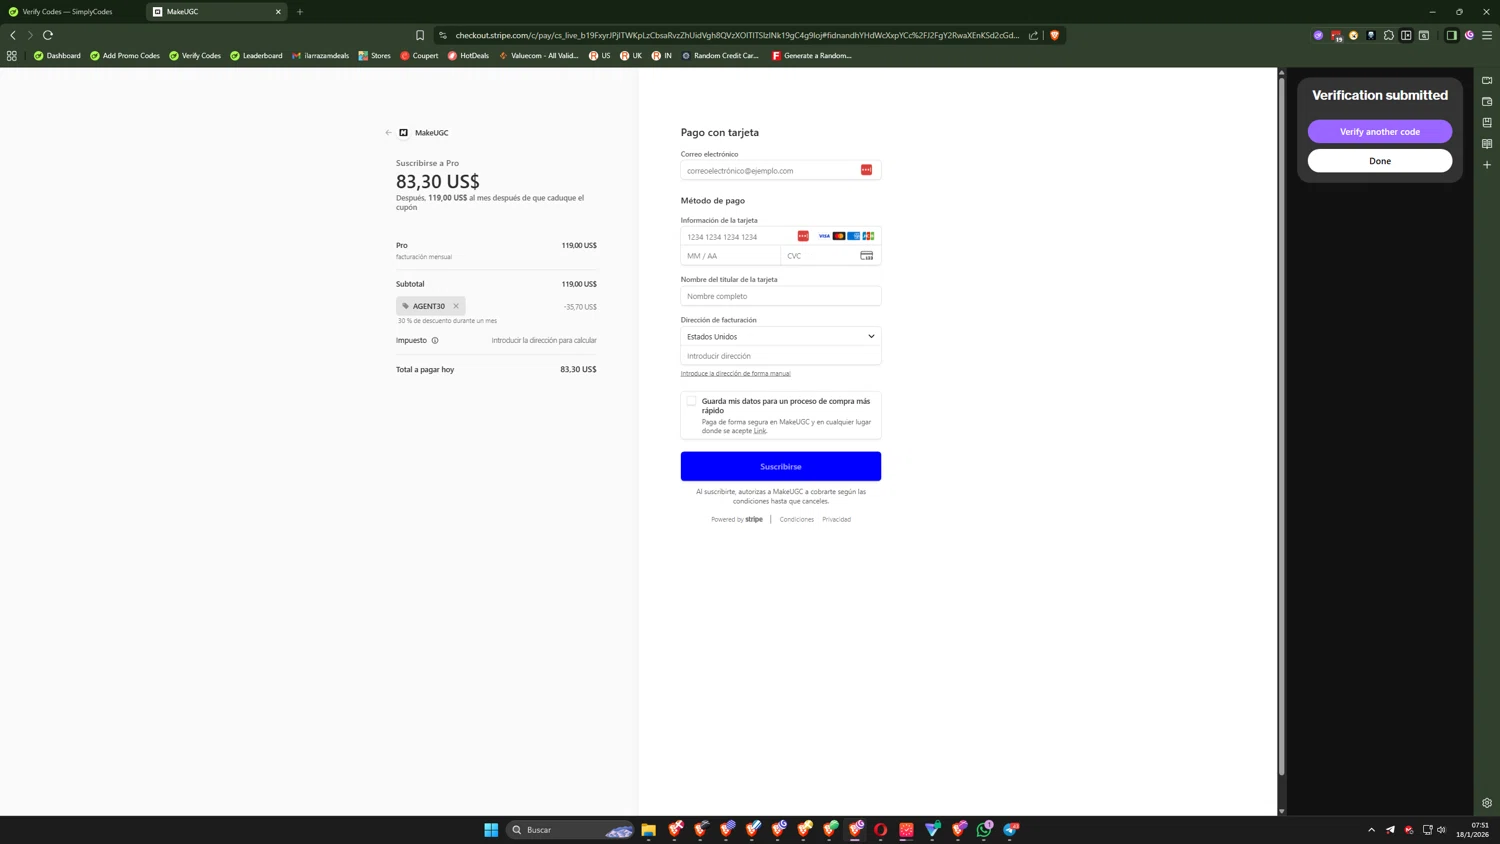This screenshot has height=844, width=1500.
Task: Open Coupert bookmark
Action: (x=419, y=56)
